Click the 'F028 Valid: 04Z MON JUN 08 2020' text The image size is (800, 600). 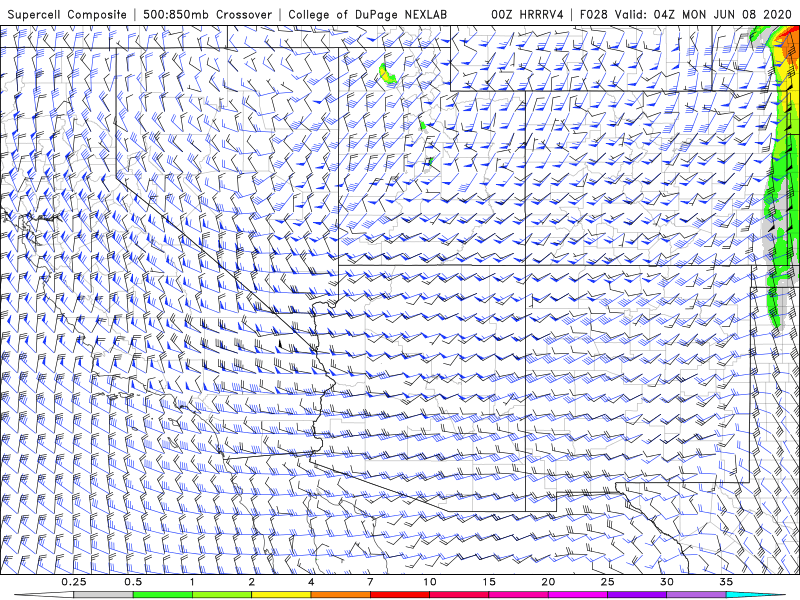(683, 14)
